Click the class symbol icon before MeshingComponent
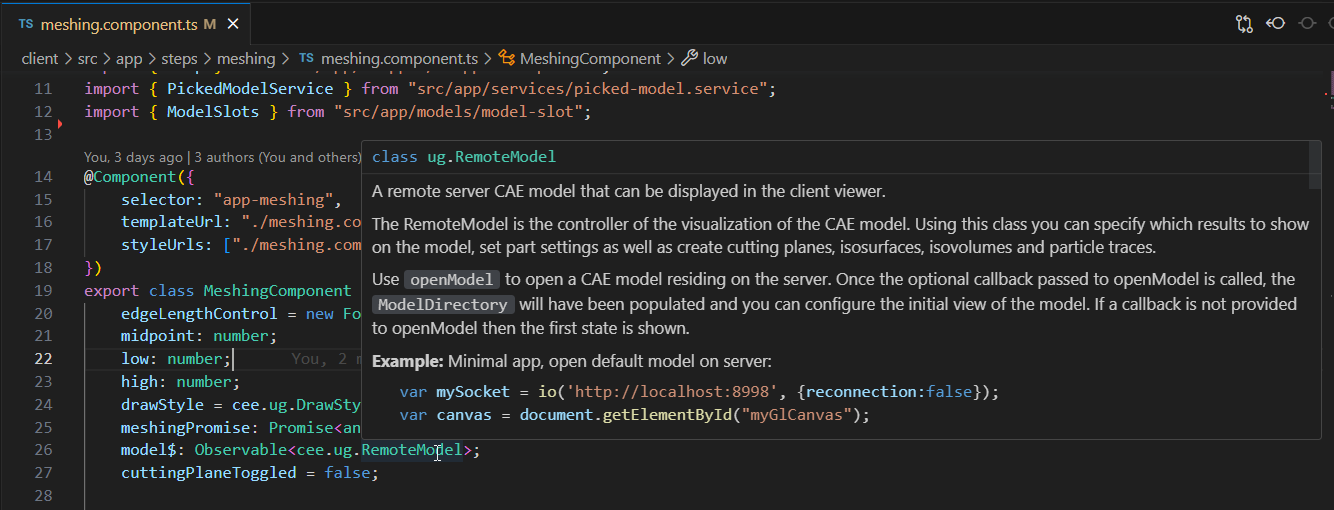The width and height of the screenshot is (1334, 510). pos(507,59)
